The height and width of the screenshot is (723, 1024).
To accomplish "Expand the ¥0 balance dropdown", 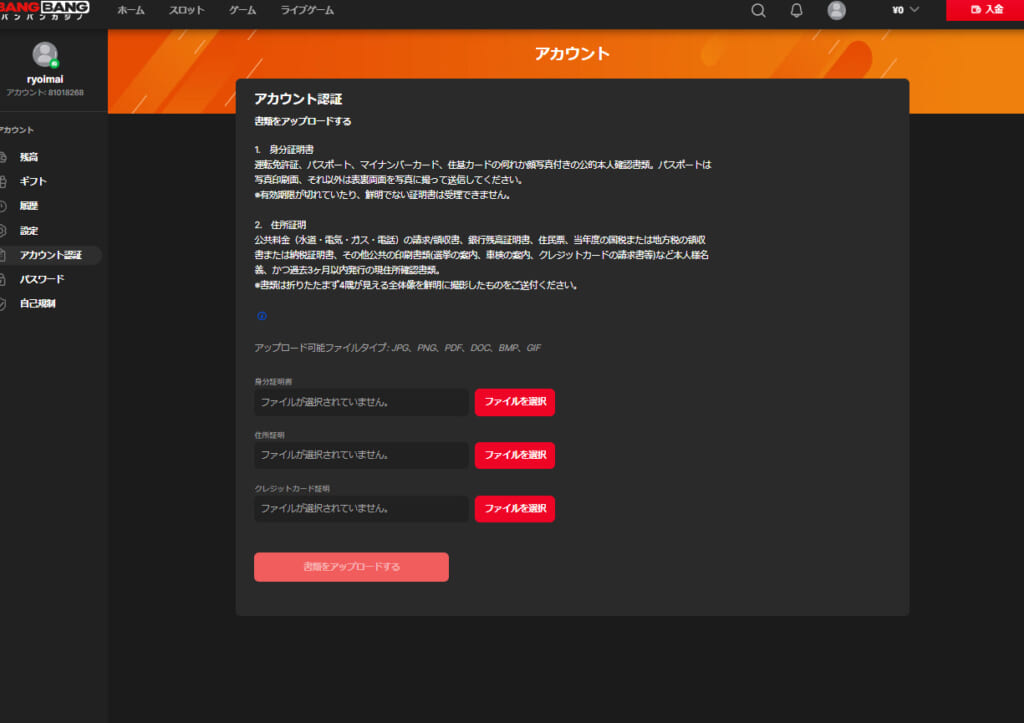I will pos(905,10).
